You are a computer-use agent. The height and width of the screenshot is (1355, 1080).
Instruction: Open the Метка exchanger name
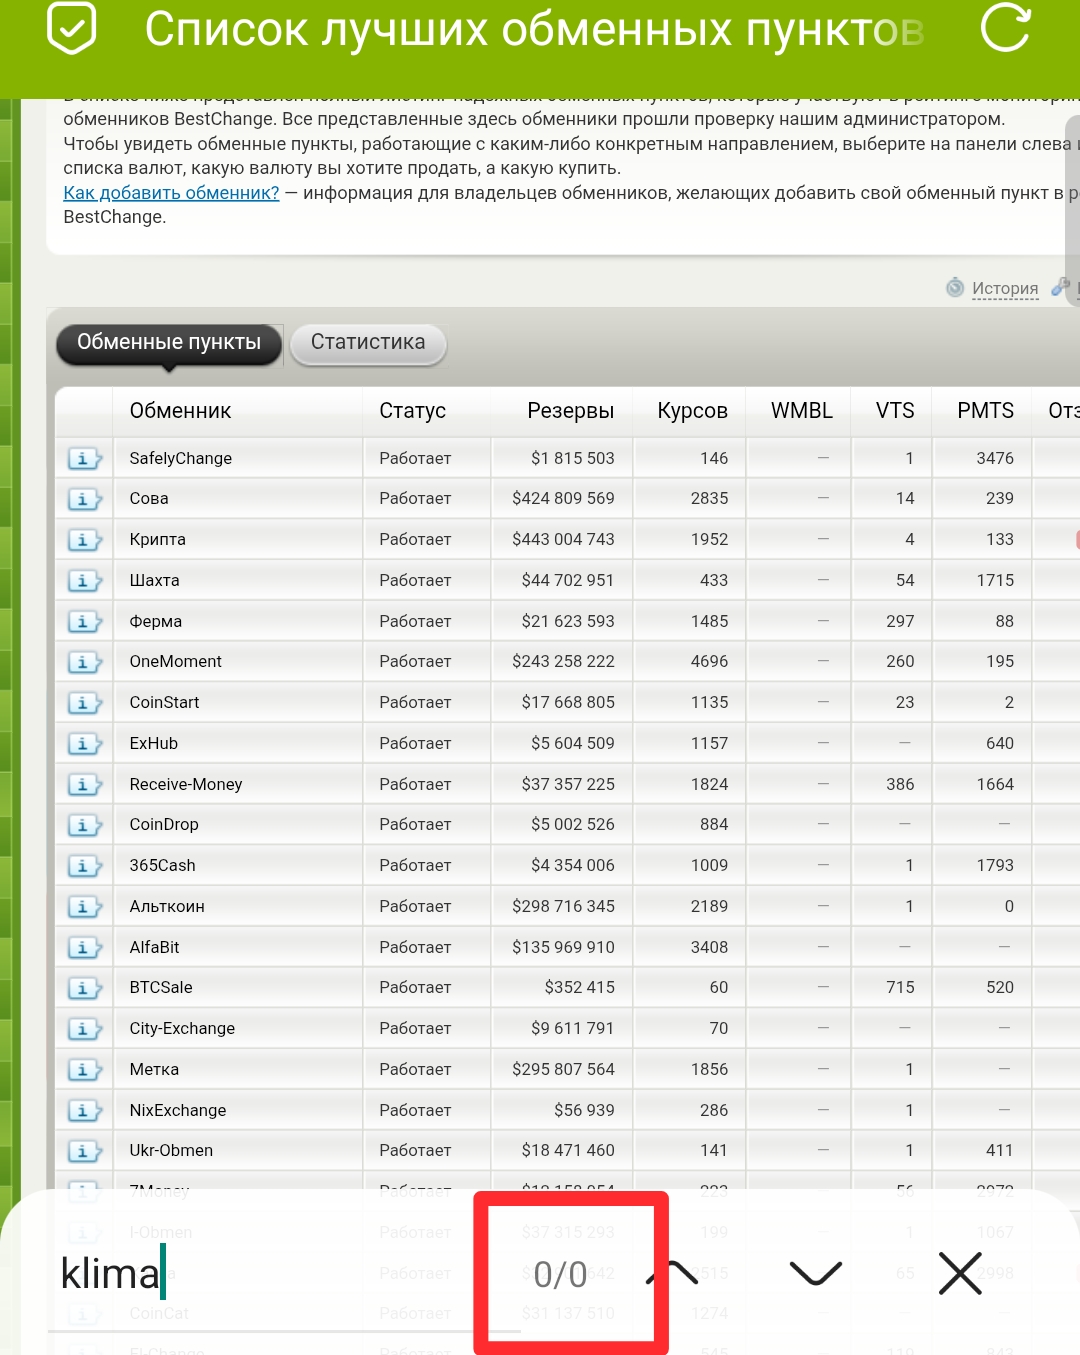point(154,1070)
